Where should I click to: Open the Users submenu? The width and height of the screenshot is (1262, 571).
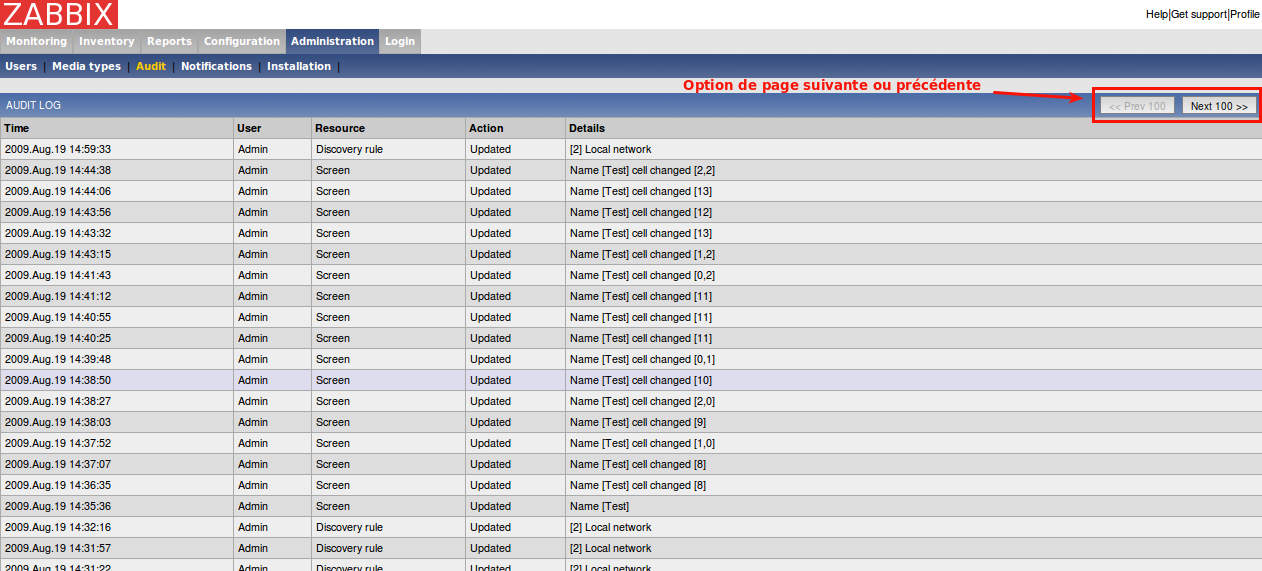pos(21,66)
